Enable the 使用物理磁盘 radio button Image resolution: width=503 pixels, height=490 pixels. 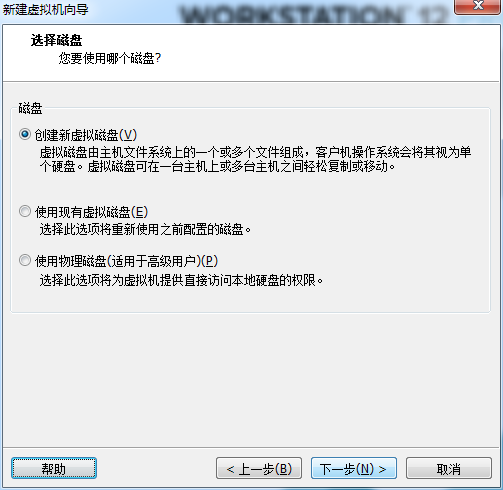pyautogui.click(x=25, y=260)
